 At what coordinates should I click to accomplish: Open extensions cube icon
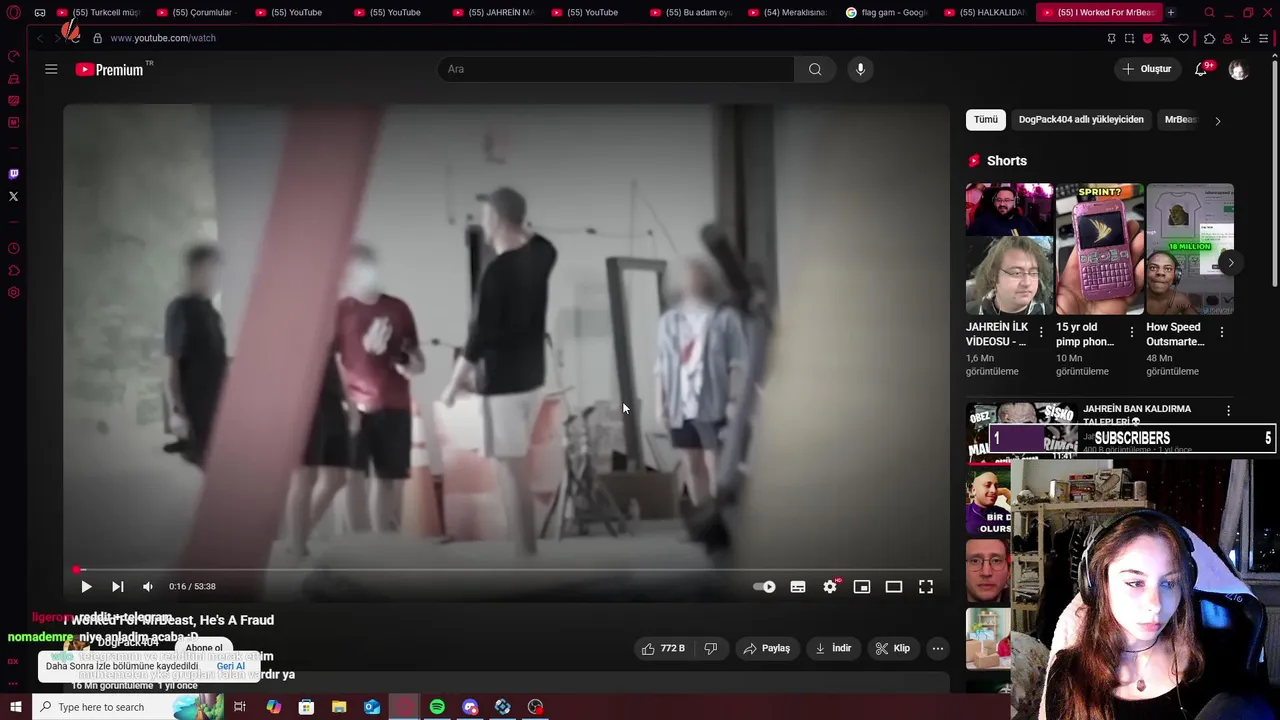(x=1209, y=38)
